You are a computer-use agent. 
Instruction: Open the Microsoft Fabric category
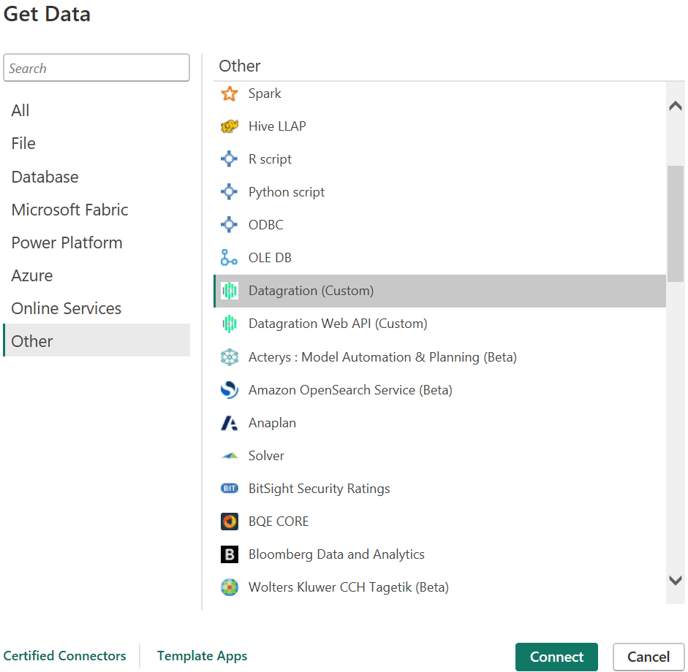97,210
